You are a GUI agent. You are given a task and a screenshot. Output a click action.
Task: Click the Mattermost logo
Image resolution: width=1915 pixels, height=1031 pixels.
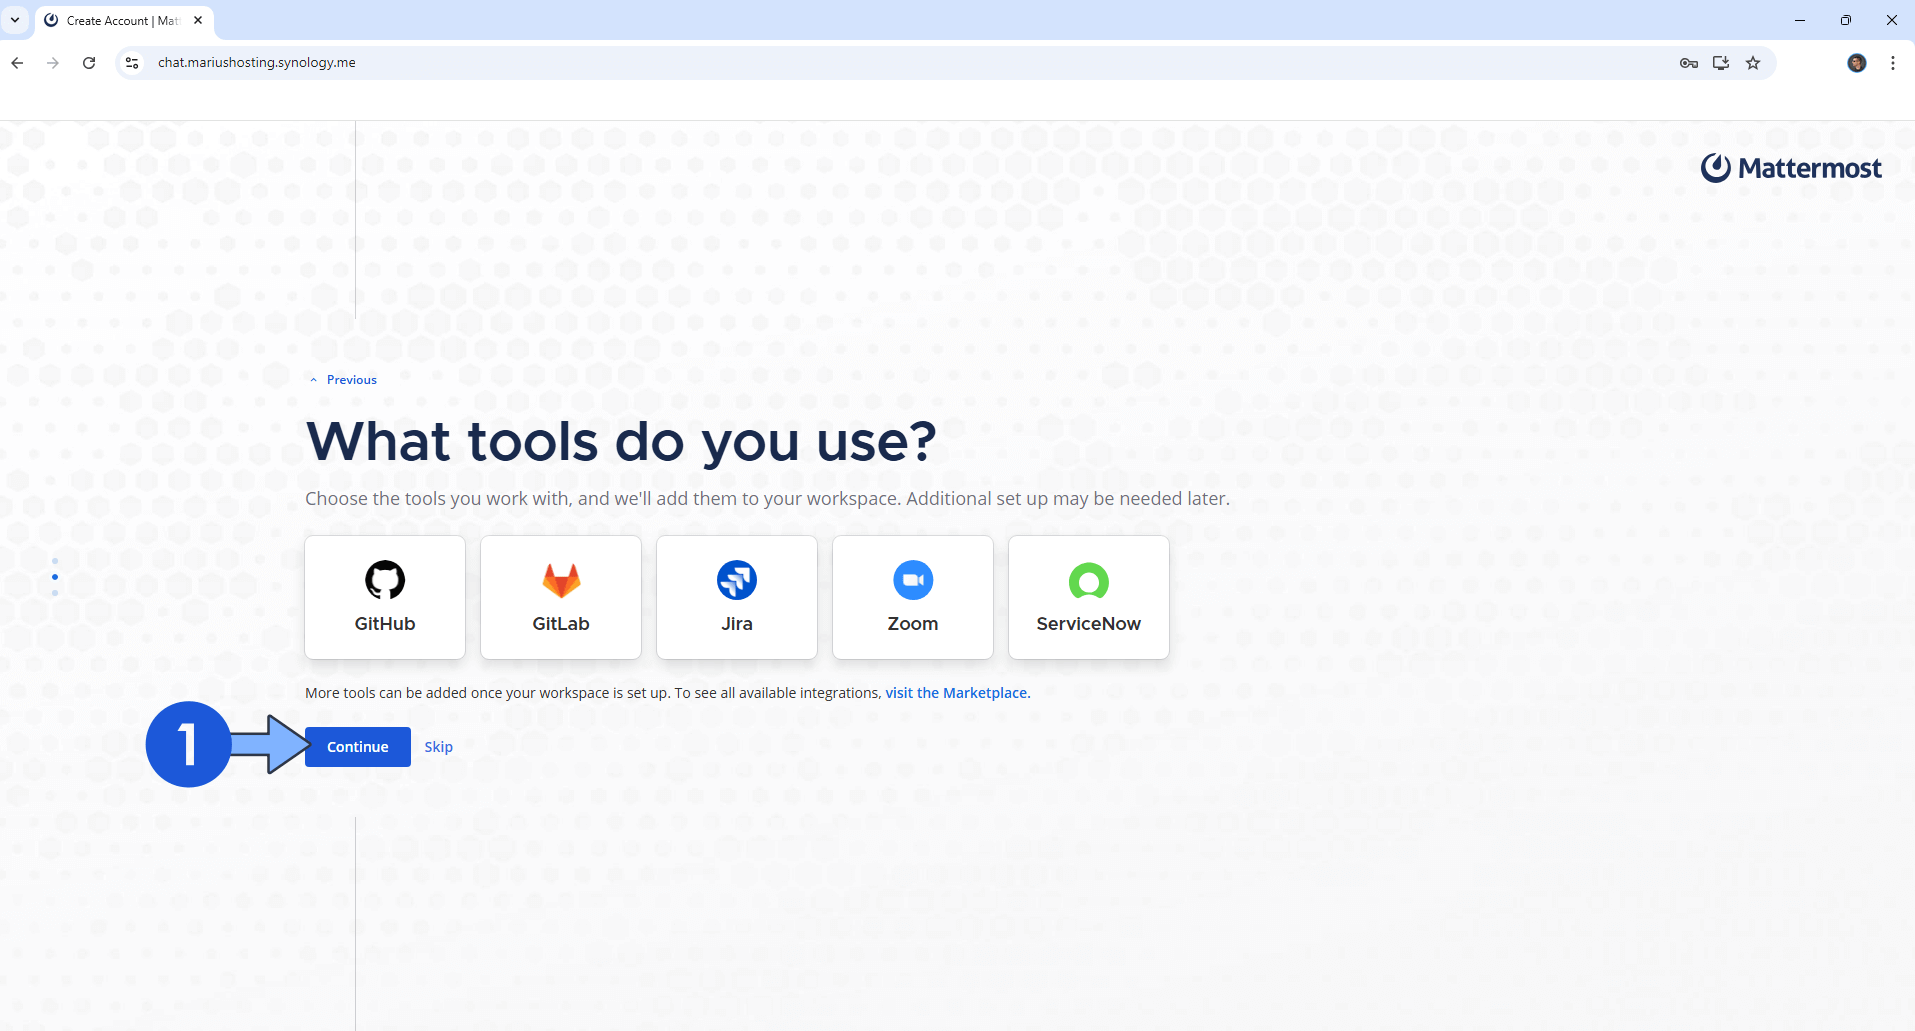point(1791,168)
